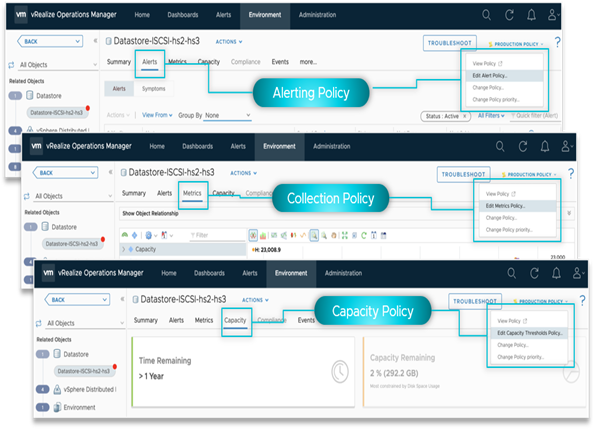The height and width of the screenshot is (429, 594).
Task: Expand double-chevron beside Show Object Relationship
Action: (569, 214)
